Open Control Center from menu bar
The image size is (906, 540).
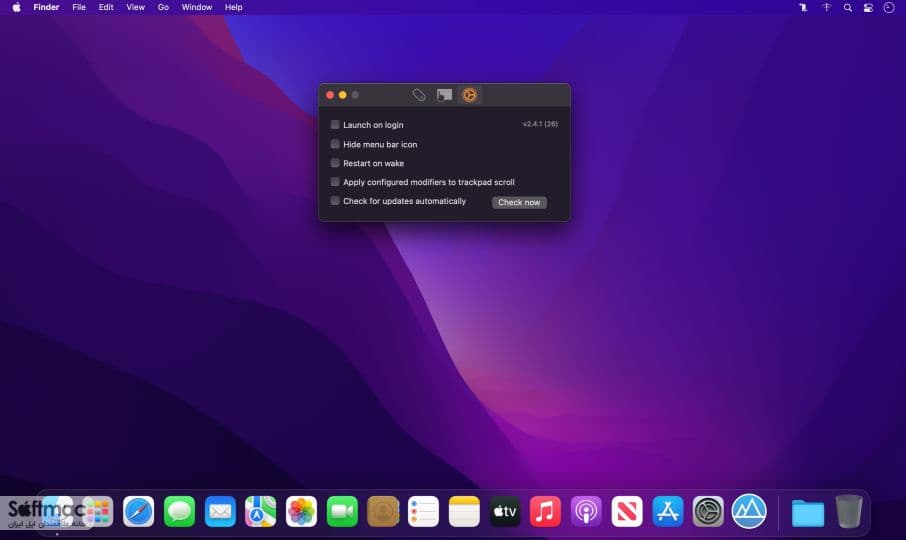868,8
